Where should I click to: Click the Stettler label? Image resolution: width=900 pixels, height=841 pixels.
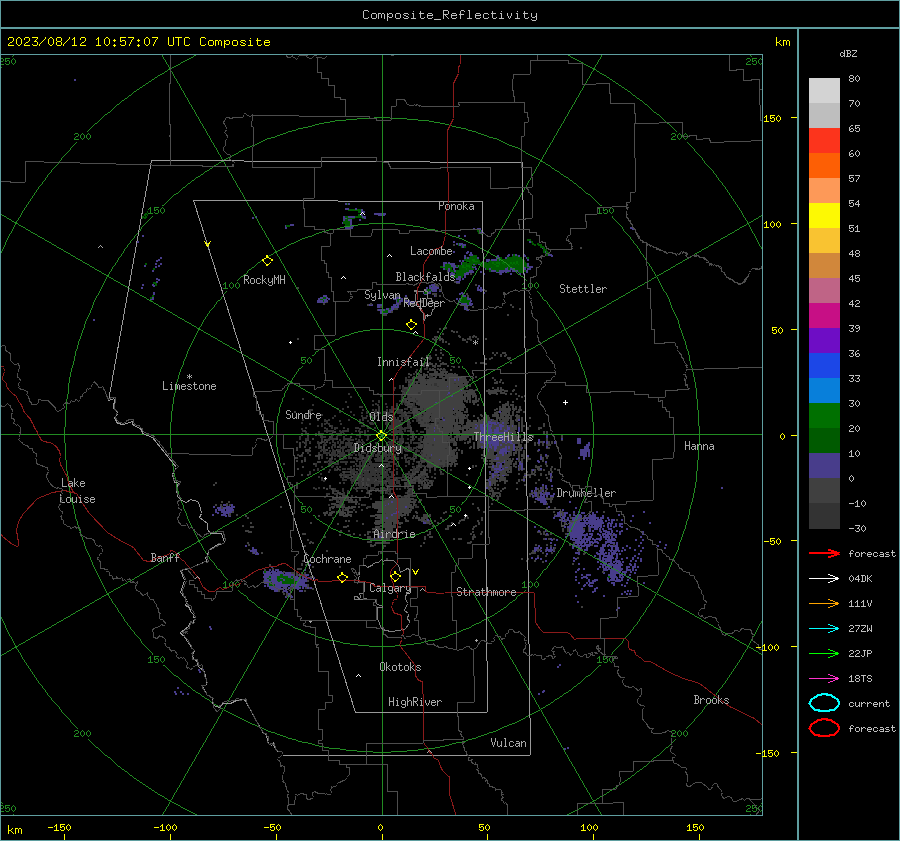tap(583, 289)
